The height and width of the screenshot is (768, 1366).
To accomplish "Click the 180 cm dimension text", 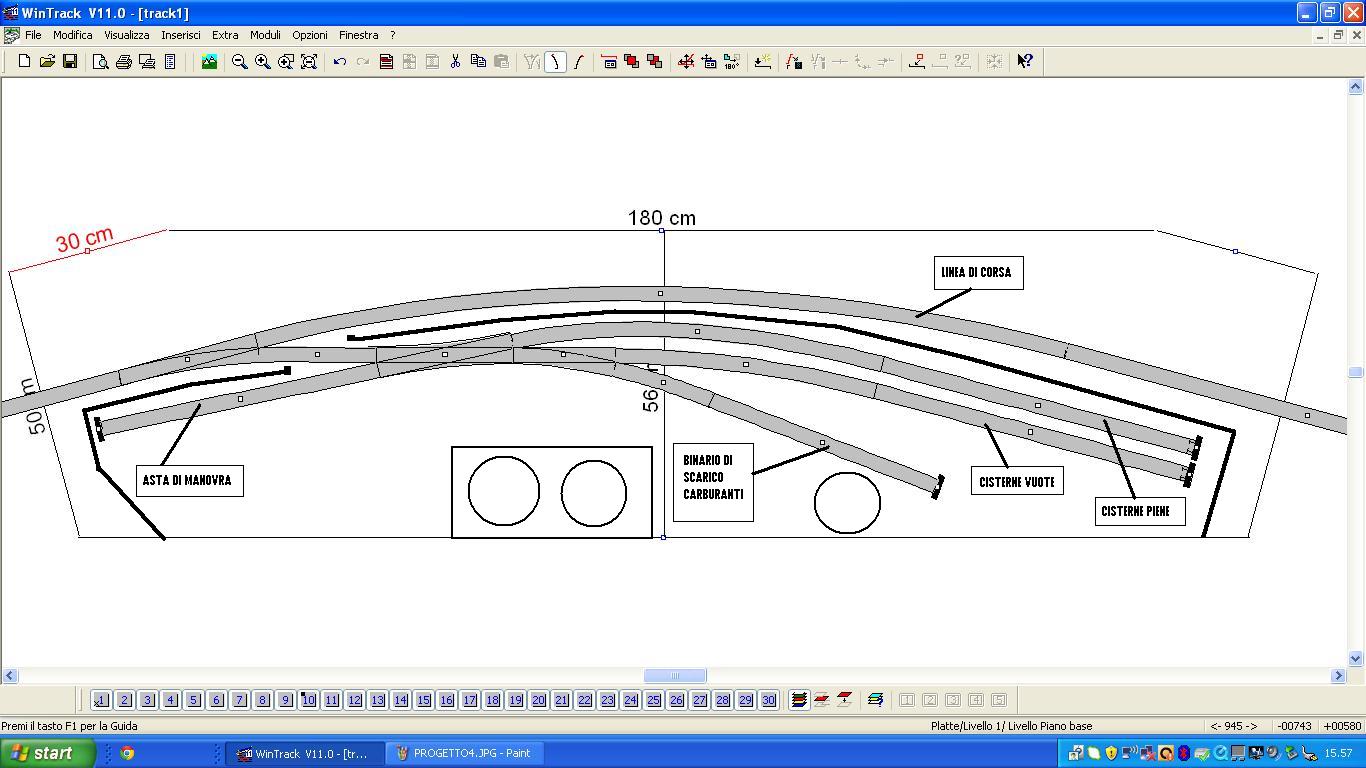I will [x=662, y=218].
